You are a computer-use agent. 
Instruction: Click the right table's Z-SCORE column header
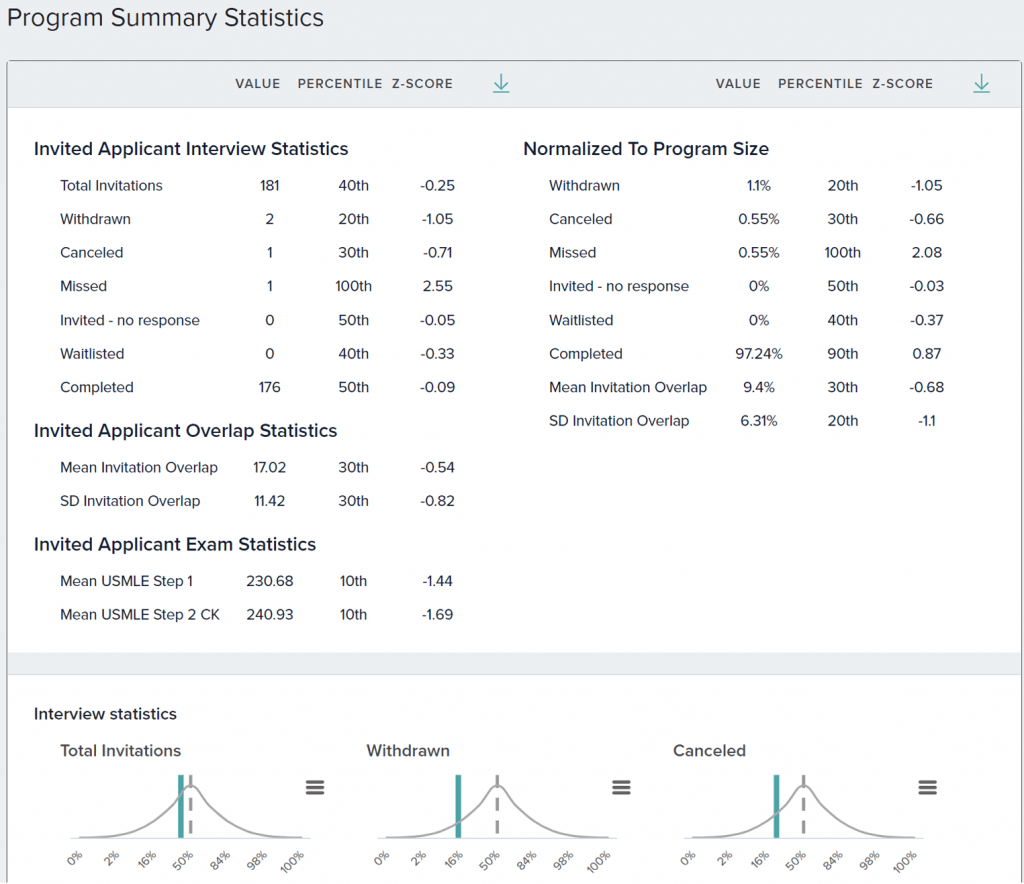click(902, 84)
